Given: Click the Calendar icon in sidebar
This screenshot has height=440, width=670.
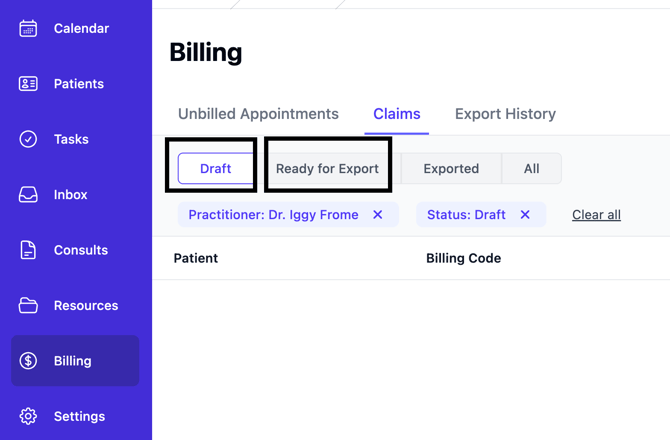Looking at the screenshot, I should [28, 29].
